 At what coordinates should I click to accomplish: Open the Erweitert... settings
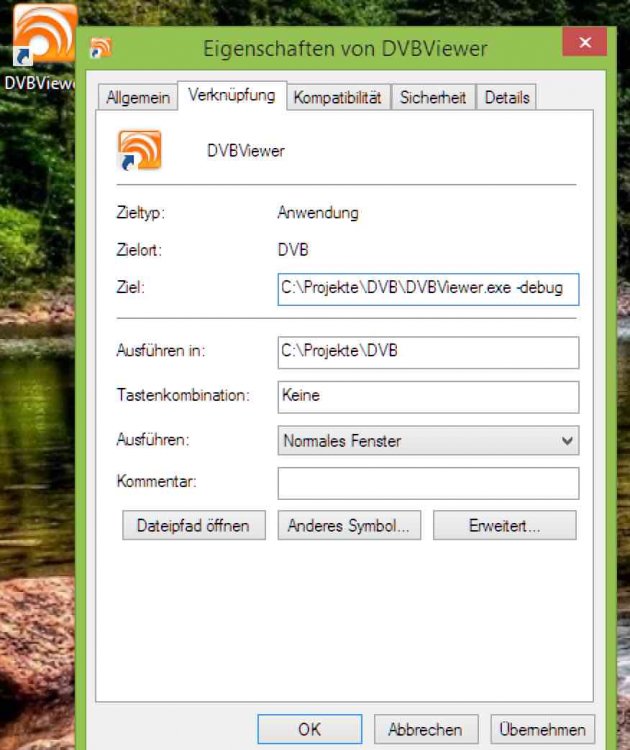[505, 525]
